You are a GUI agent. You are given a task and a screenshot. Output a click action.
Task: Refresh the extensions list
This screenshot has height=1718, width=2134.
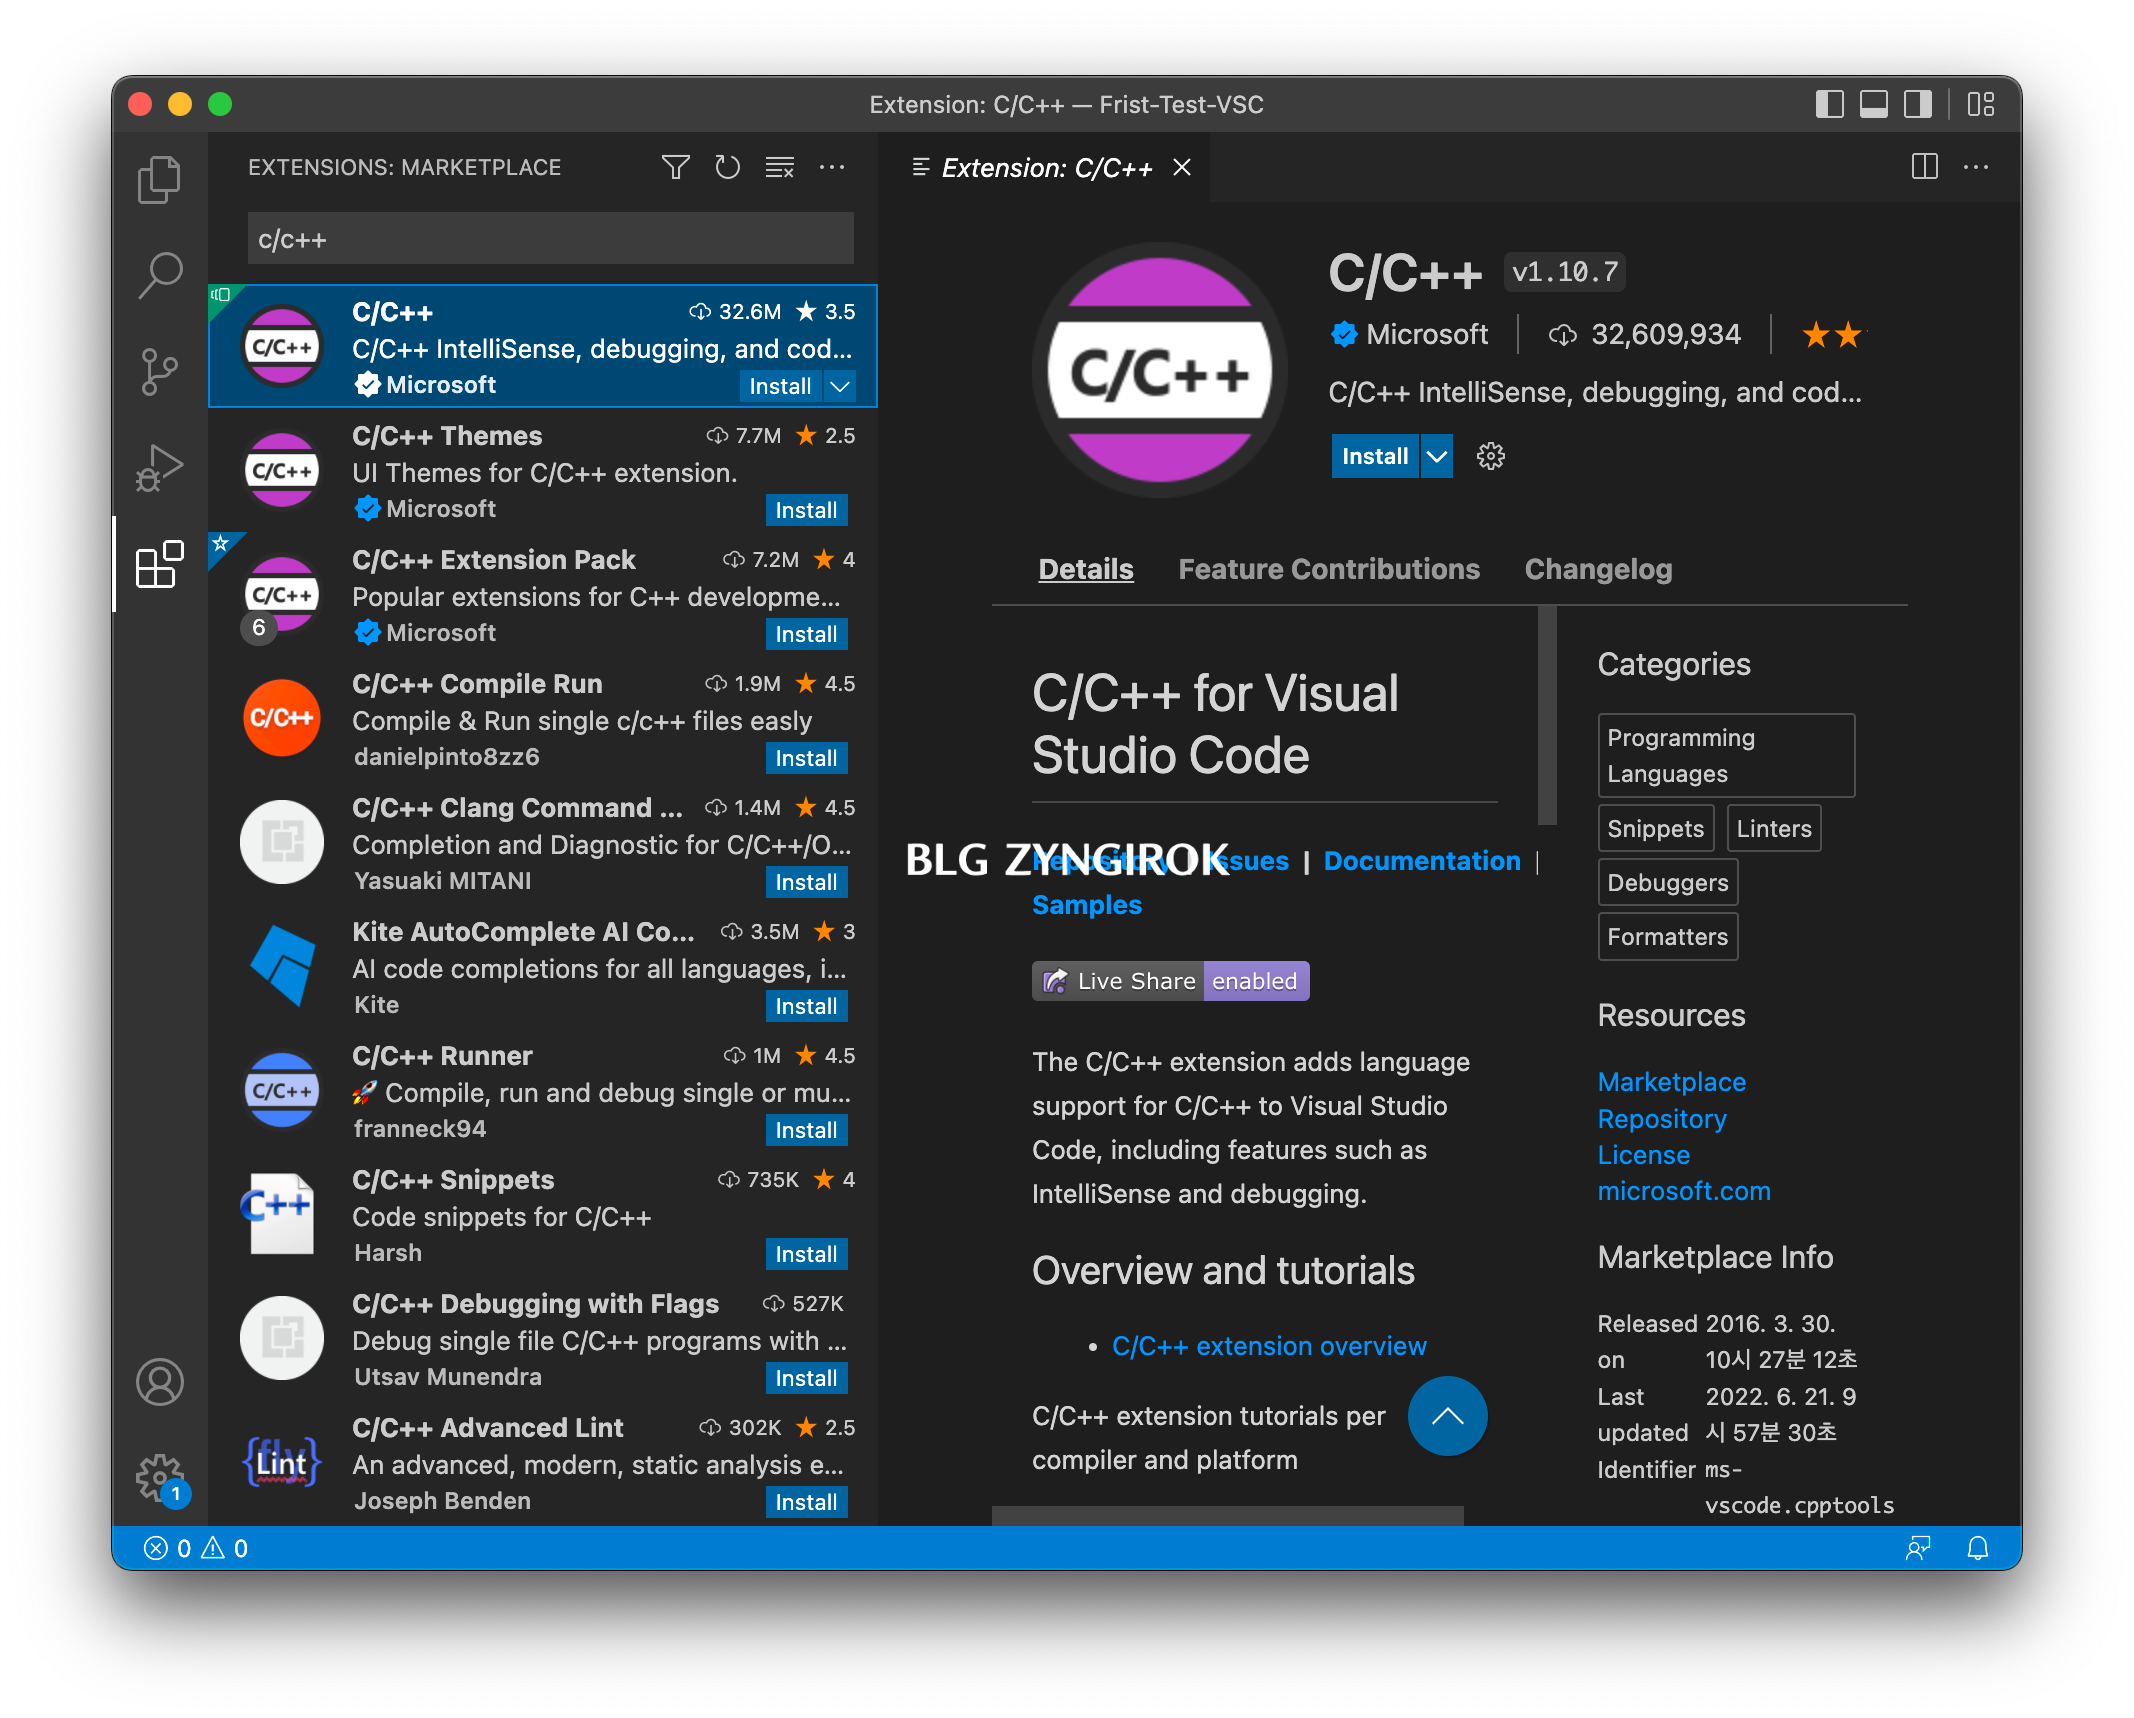(728, 167)
